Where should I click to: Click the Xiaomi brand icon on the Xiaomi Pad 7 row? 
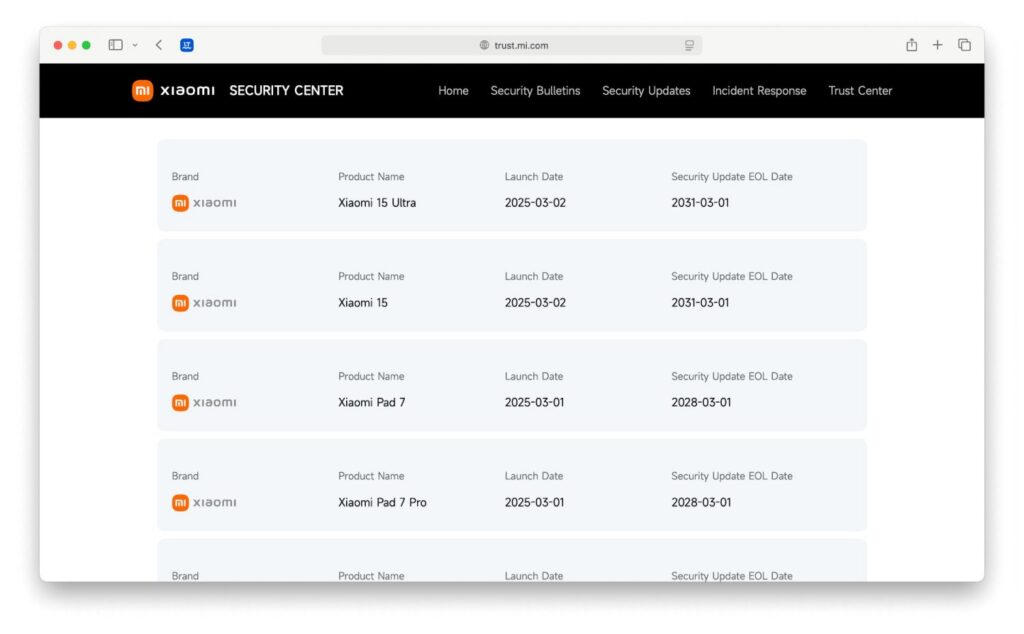point(181,402)
